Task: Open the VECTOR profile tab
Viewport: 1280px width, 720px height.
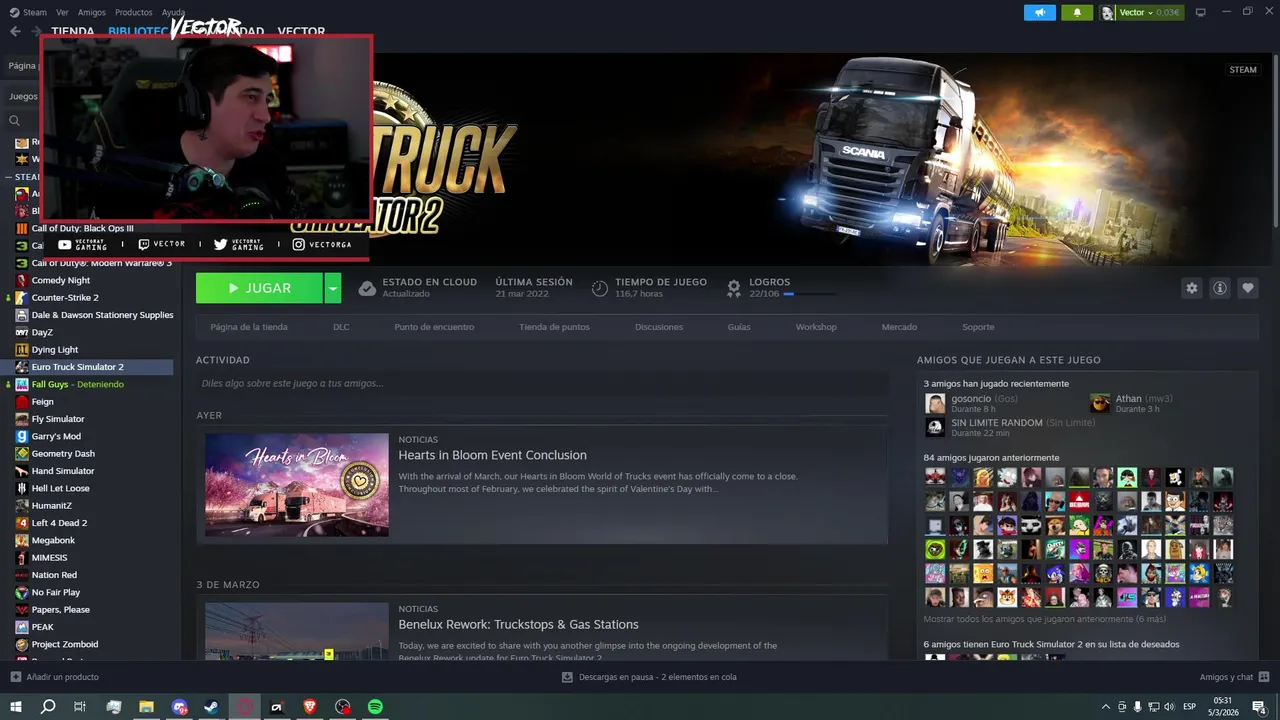Action: [x=301, y=31]
